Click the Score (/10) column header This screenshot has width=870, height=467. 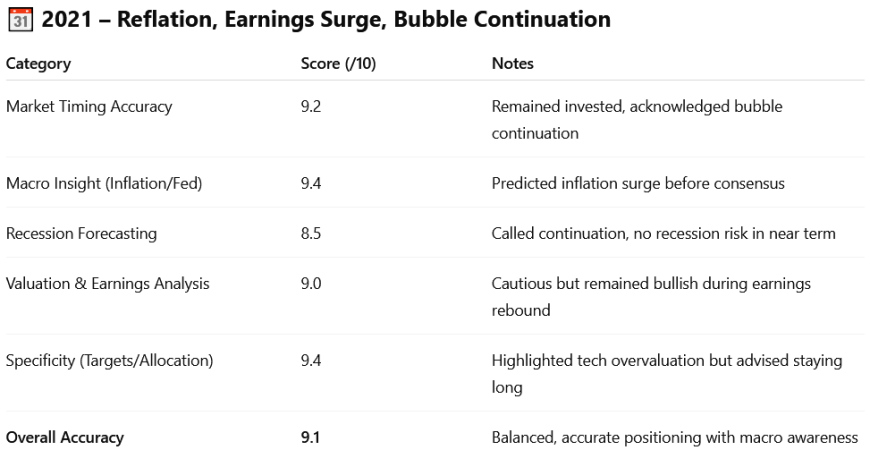pos(338,64)
